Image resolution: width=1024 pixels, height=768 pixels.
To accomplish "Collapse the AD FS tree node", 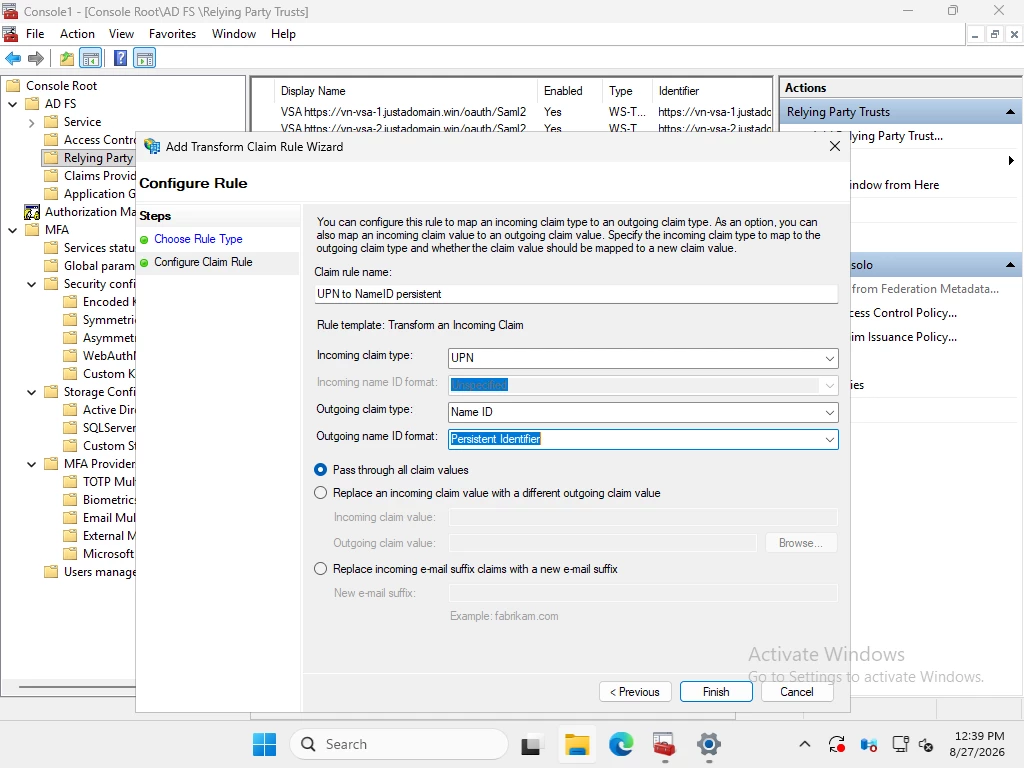I will (x=12, y=104).
